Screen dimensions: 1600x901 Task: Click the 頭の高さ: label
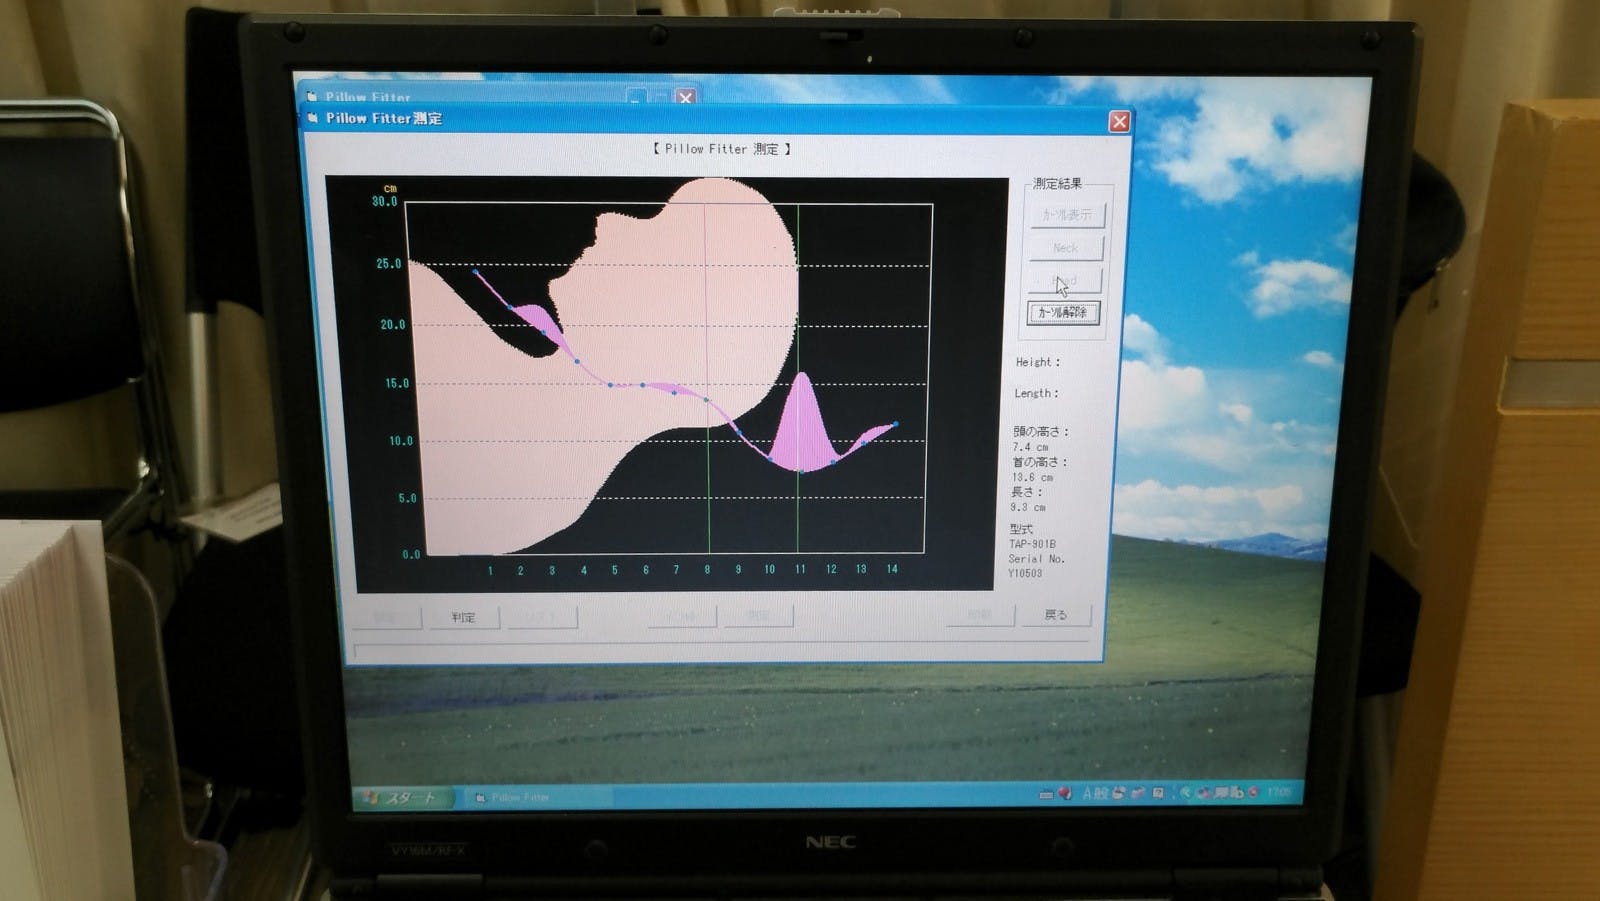[x=1040, y=432]
